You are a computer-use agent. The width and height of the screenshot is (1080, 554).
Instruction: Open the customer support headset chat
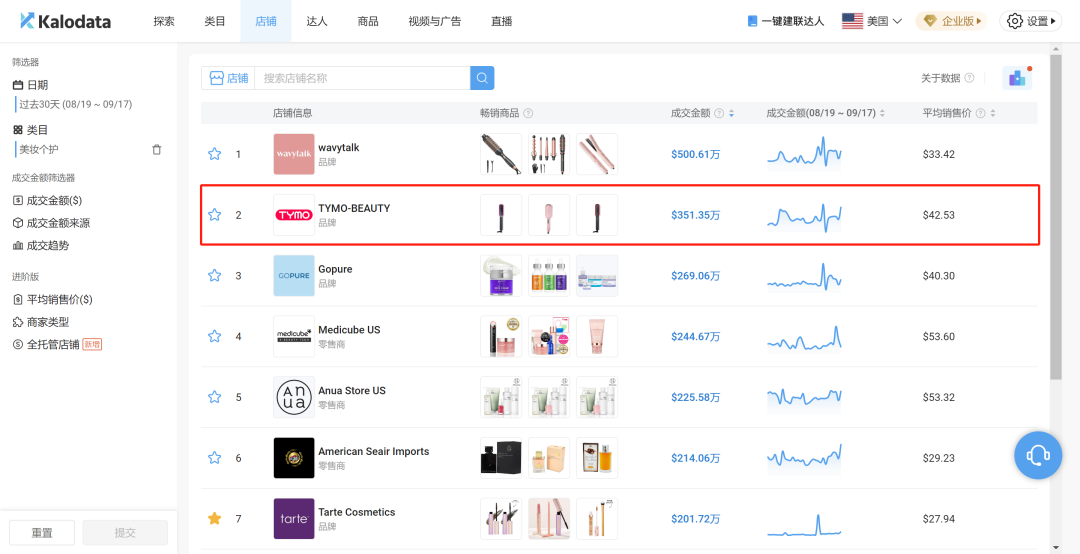coord(1038,456)
